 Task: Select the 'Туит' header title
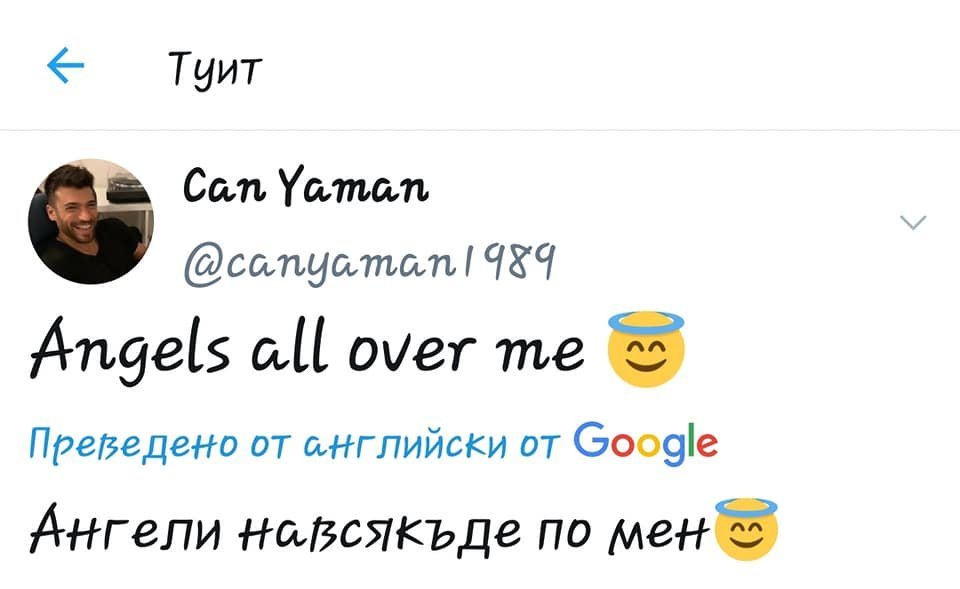tap(215, 70)
